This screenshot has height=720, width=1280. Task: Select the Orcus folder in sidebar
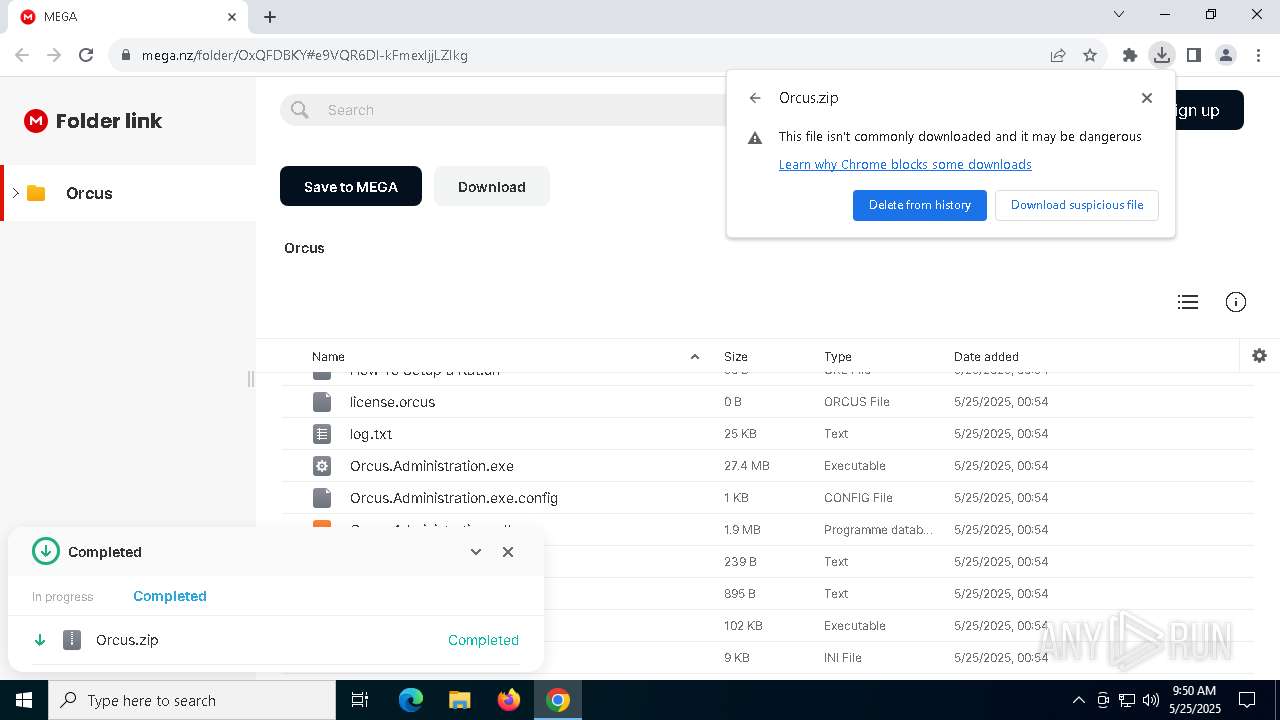[x=89, y=193]
